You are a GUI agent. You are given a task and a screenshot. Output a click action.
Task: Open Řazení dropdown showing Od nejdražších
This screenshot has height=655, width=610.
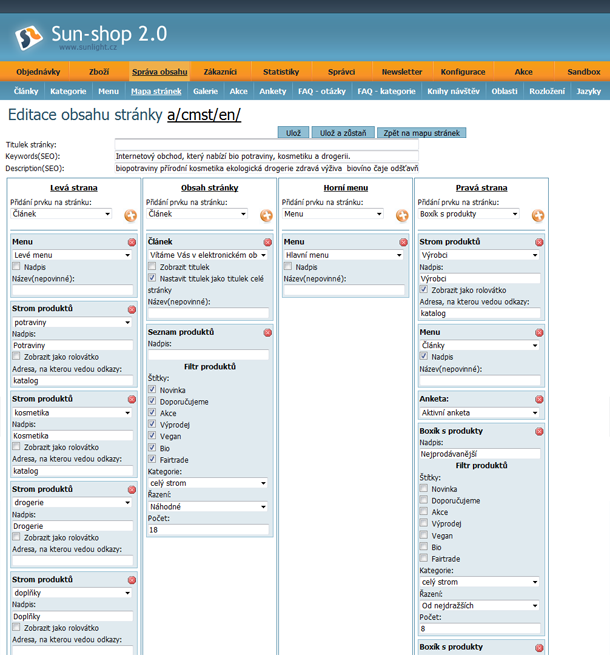[480, 605]
